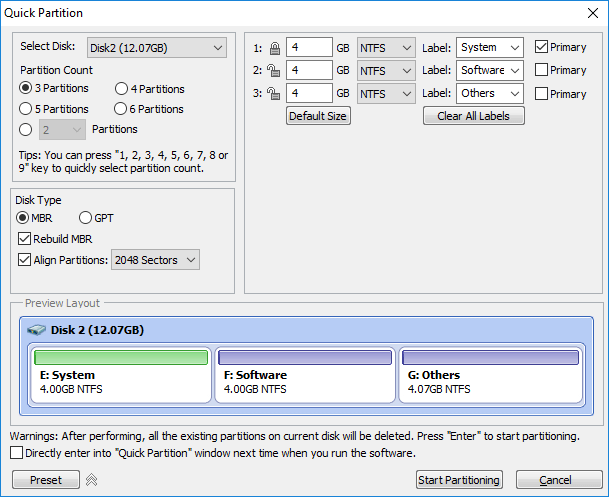Screen dimensions: 609x497
Task: Cancel the Quick Partition dialog
Action: (559, 480)
